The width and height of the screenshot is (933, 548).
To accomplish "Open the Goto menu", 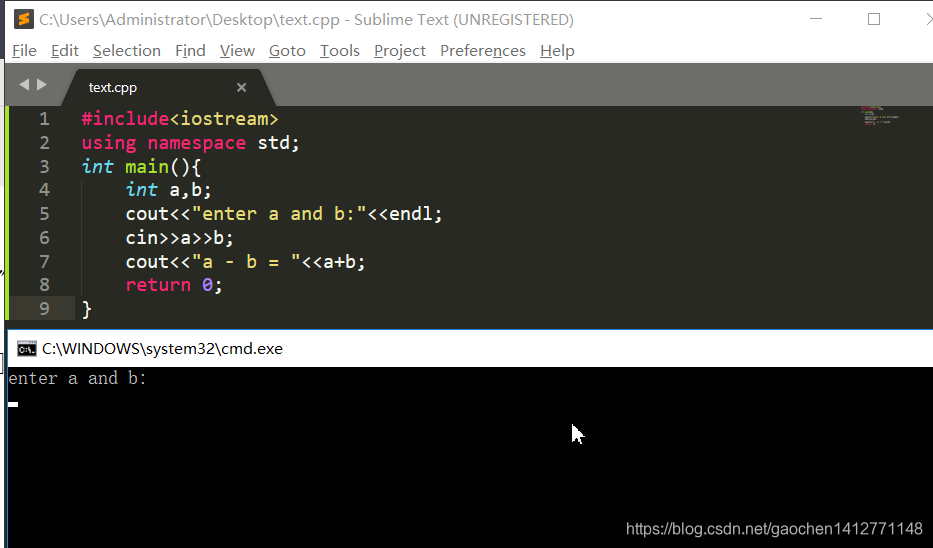I will (x=287, y=51).
